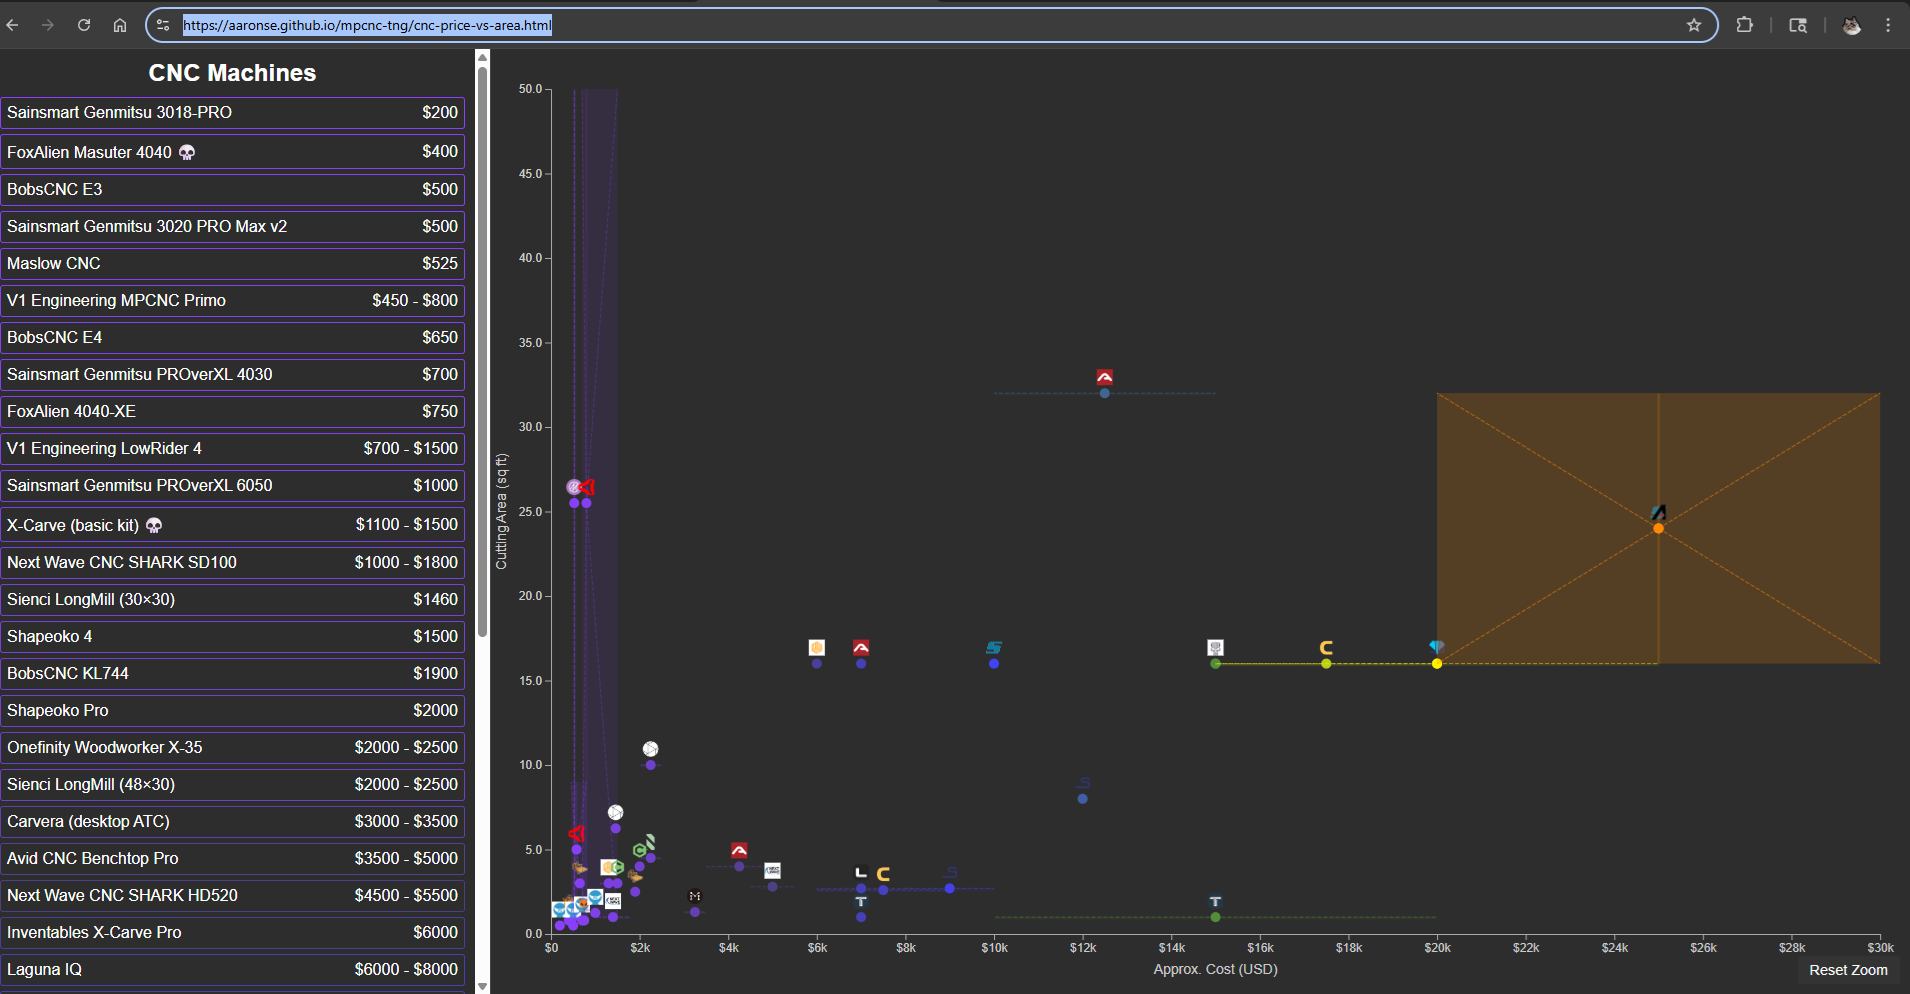The width and height of the screenshot is (1910, 994).
Task: Click the skull icon beside FoxAlien Masuter 4040
Action: [x=187, y=153]
